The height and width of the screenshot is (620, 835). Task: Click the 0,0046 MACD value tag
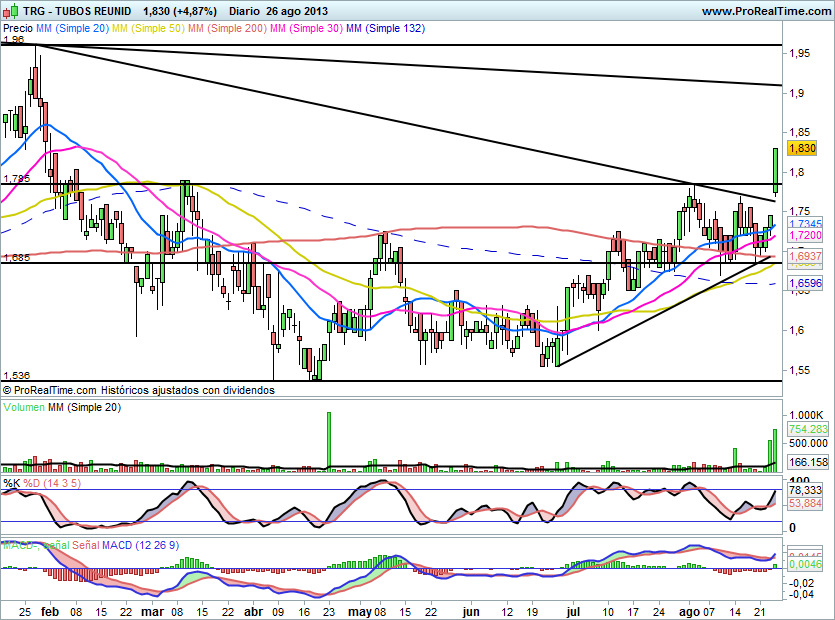pyautogui.click(x=805, y=565)
